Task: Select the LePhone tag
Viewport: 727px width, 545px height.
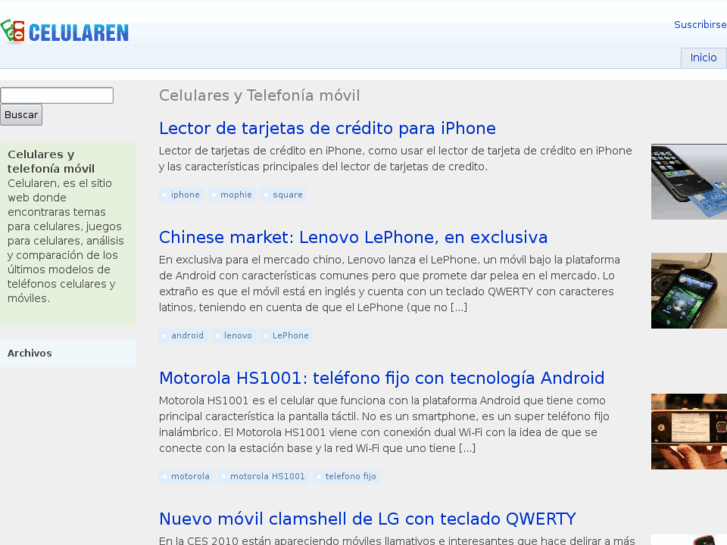Action: coord(286,335)
